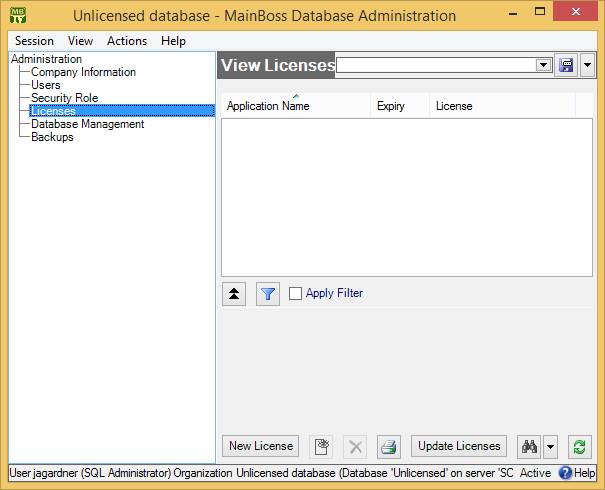
Task: Click the blue Help question mark icon
Action: point(565,473)
